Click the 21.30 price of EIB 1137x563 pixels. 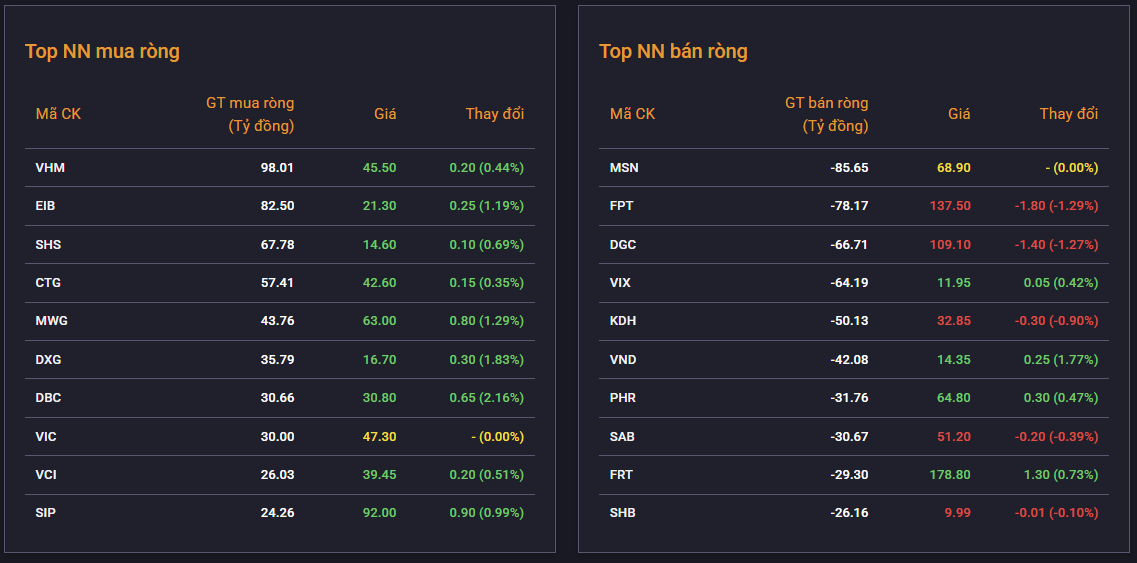click(x=380, y=206)
